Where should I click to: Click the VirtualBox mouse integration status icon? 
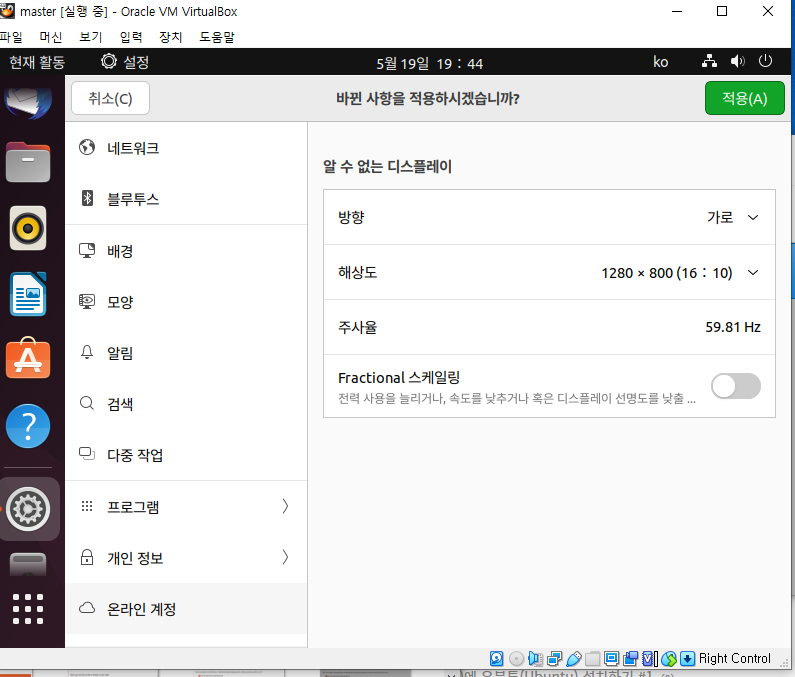tap(669, 659)
